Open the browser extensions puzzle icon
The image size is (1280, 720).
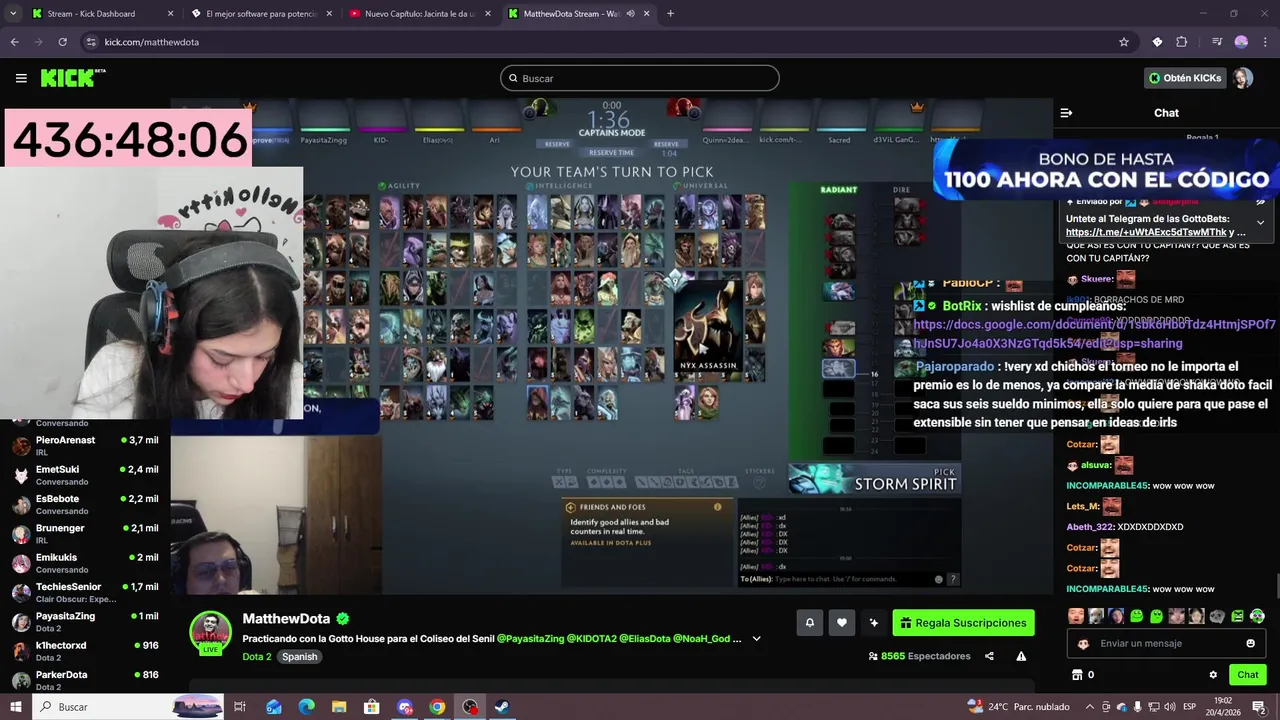click(1181, 42)
